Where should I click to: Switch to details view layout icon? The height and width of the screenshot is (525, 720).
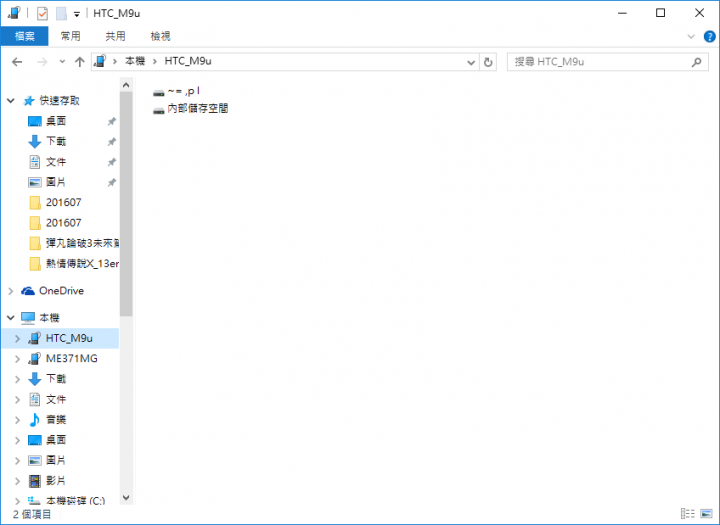(687, 514)
